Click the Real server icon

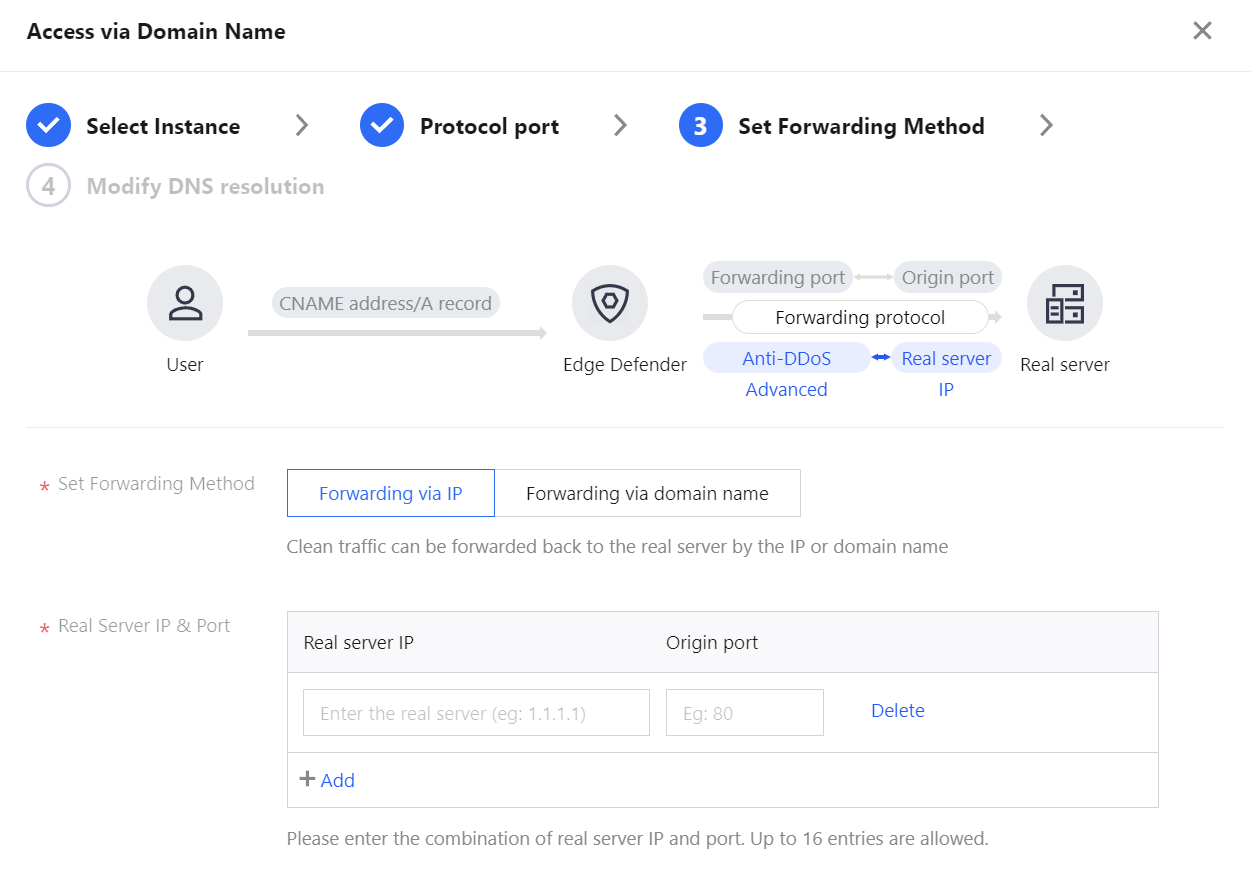click(x=1064, y=303)
